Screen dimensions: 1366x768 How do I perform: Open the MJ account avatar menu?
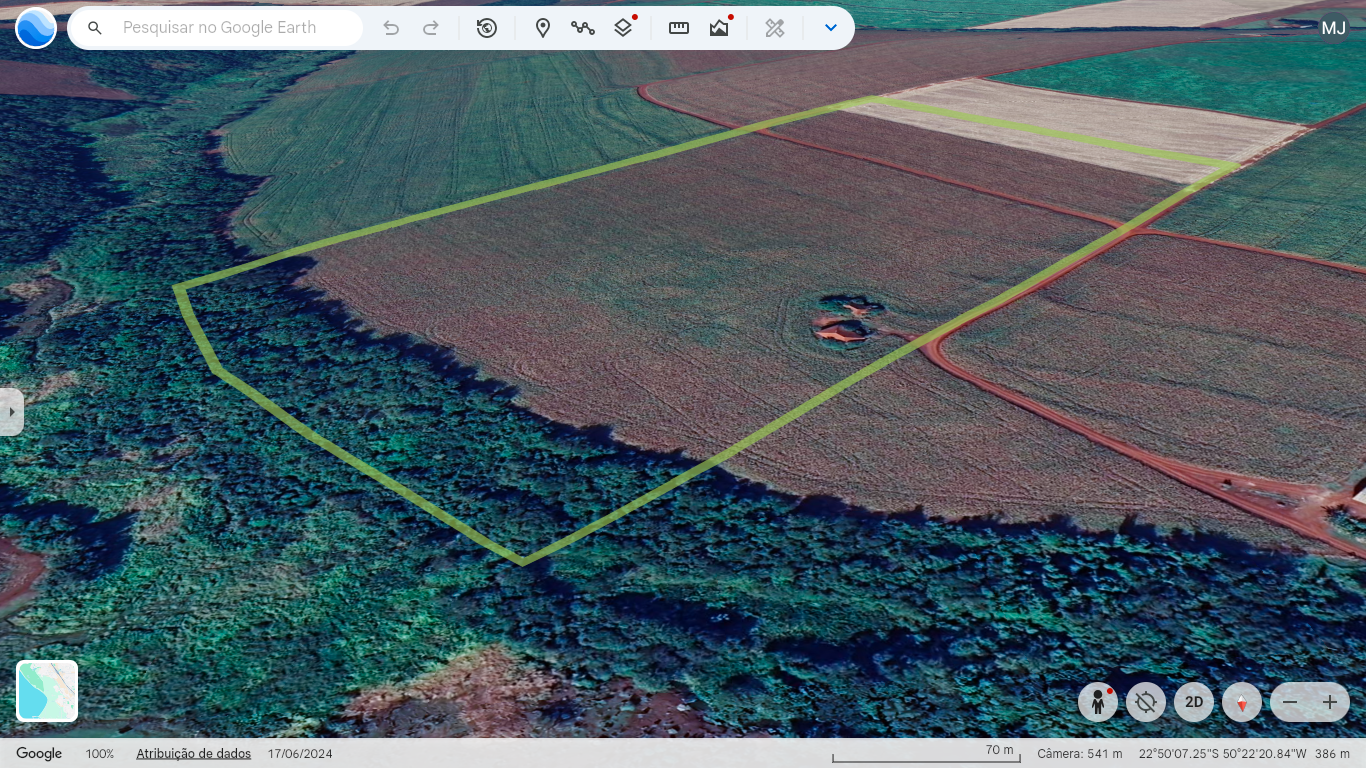pos(1334,28)
